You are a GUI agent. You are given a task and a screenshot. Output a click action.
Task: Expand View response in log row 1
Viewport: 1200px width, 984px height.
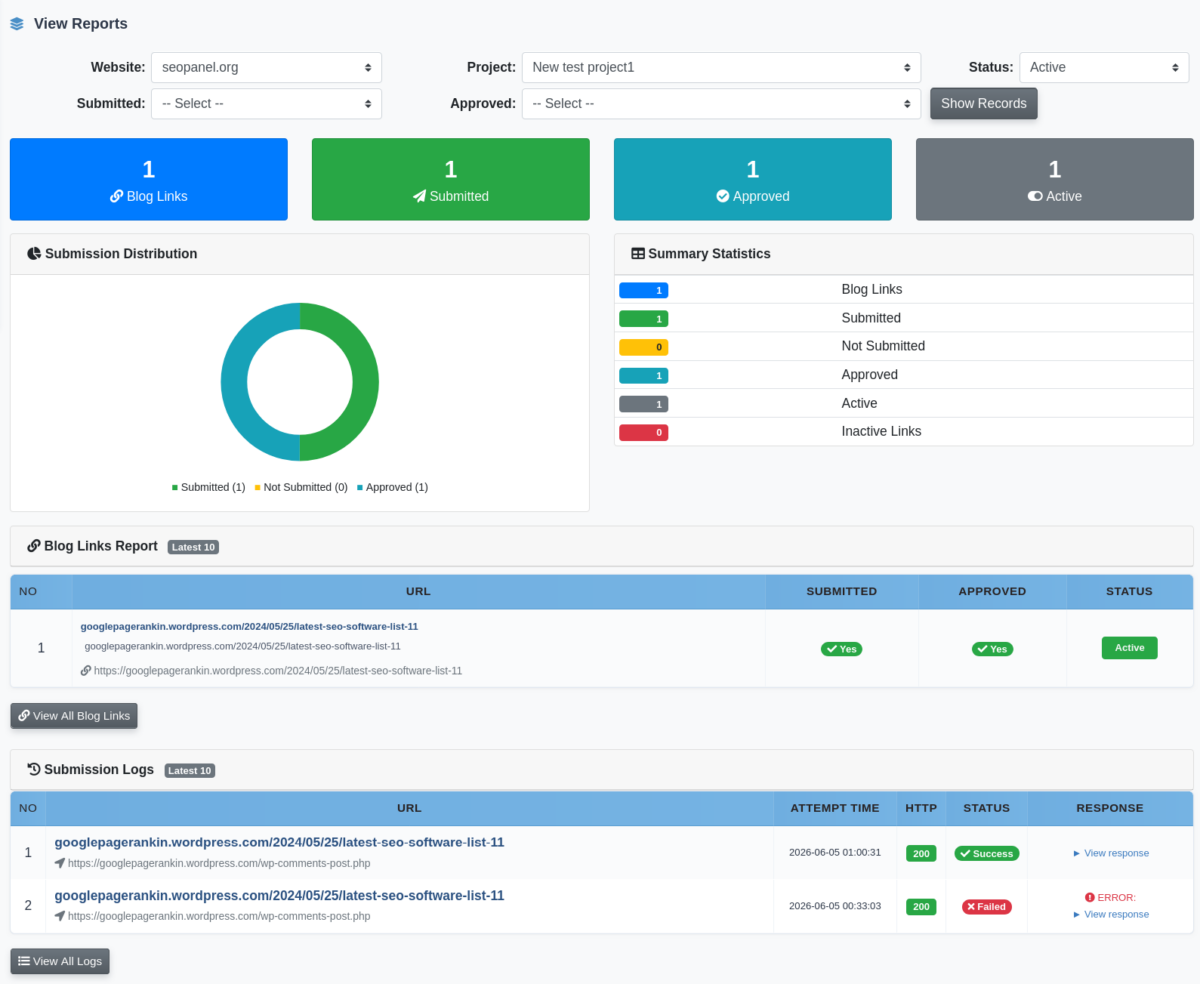pyautogui.click(x=1111, y=853)
